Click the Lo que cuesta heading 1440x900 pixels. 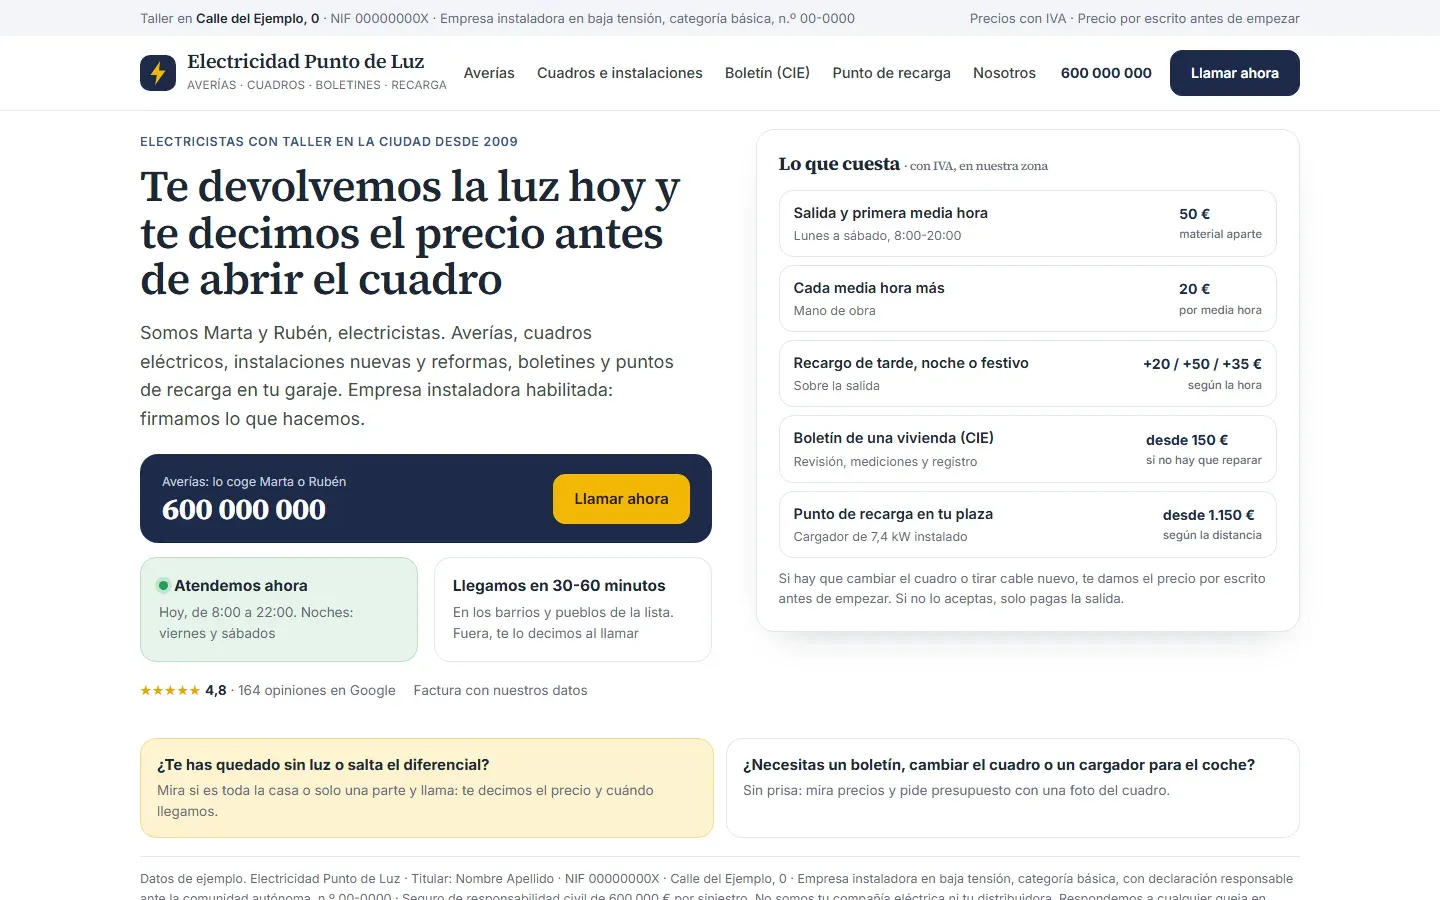839,164
